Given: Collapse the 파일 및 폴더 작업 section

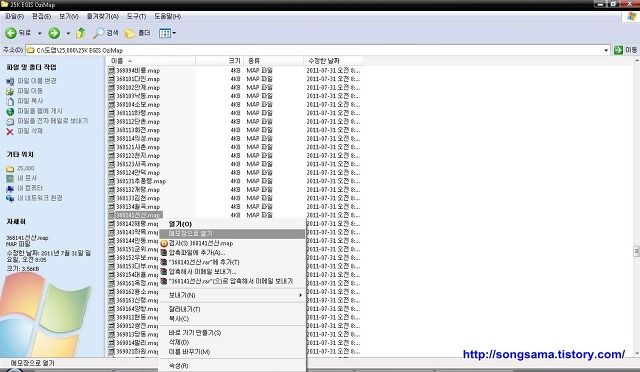Looking at the screenshot, I should (31, 67).
